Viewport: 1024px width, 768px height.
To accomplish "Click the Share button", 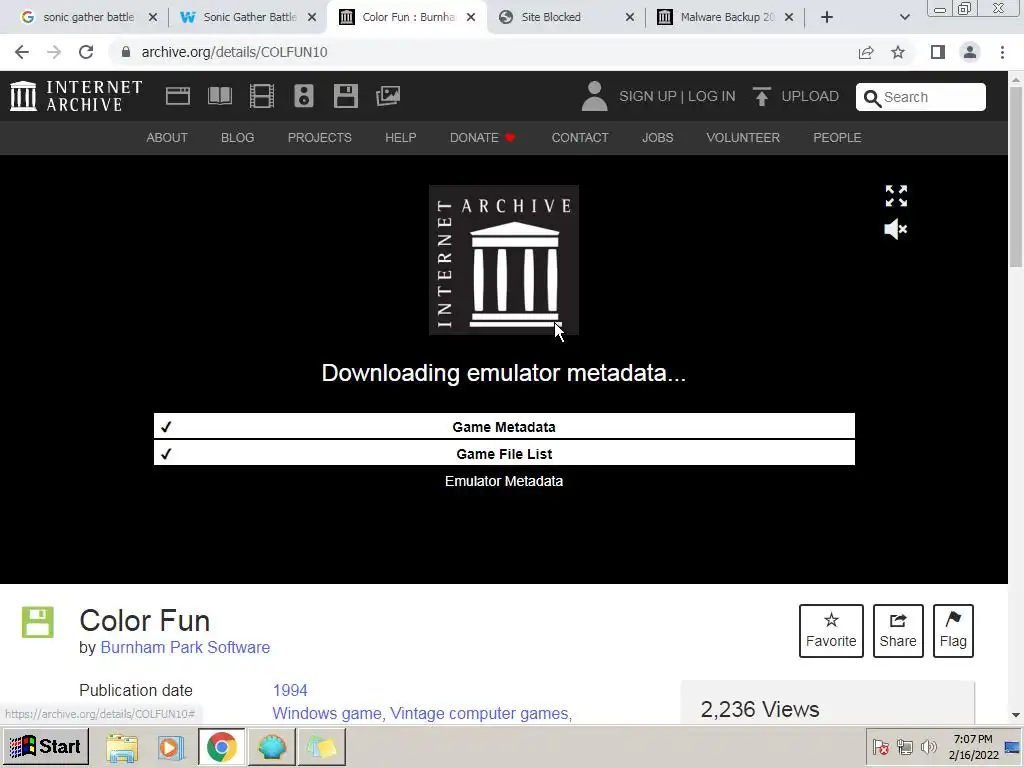I will tap(898, 631).
